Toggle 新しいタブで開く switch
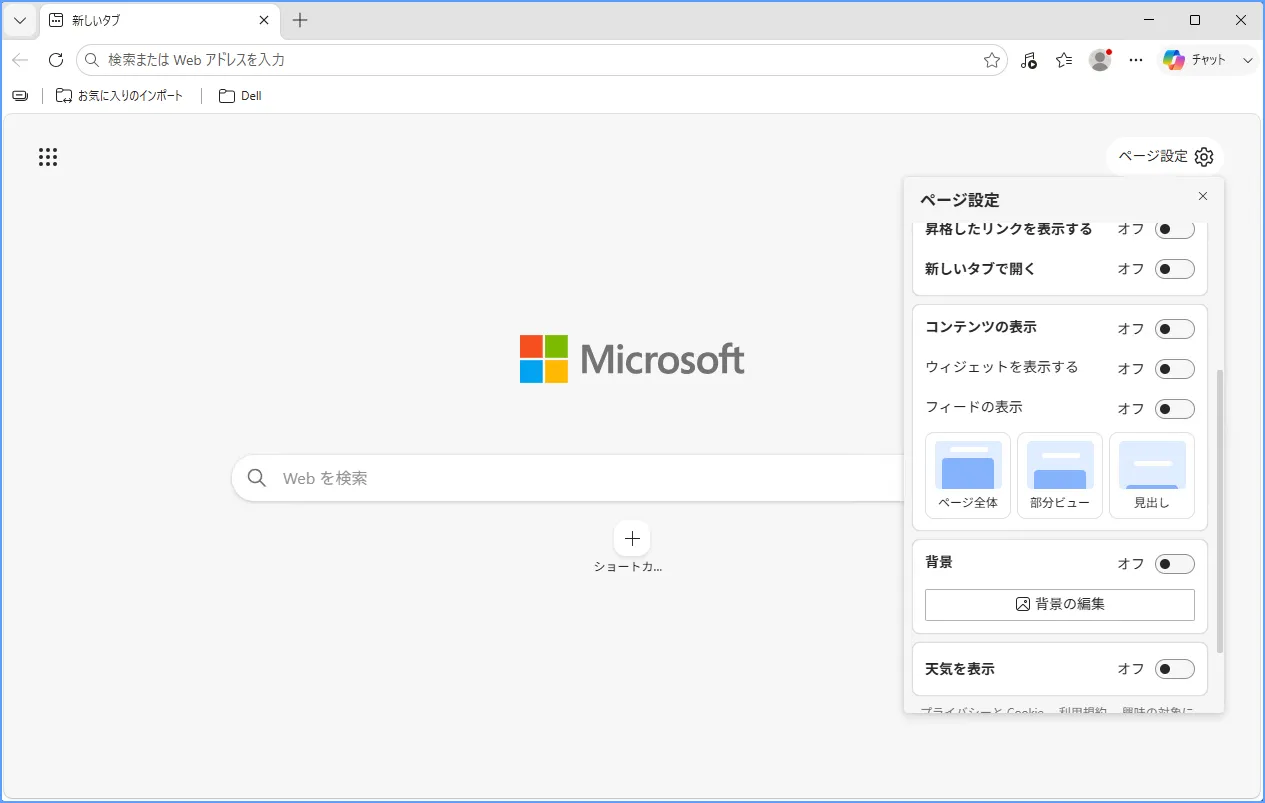 pyautogui.click(x=1175, y=269)
